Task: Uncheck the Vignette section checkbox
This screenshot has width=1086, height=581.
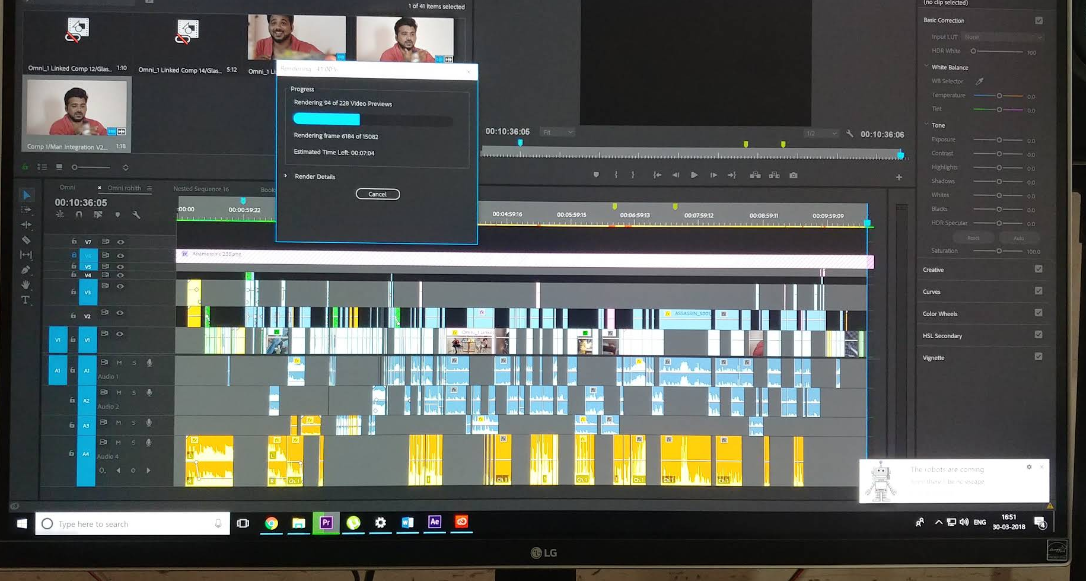Action: 1038,357
